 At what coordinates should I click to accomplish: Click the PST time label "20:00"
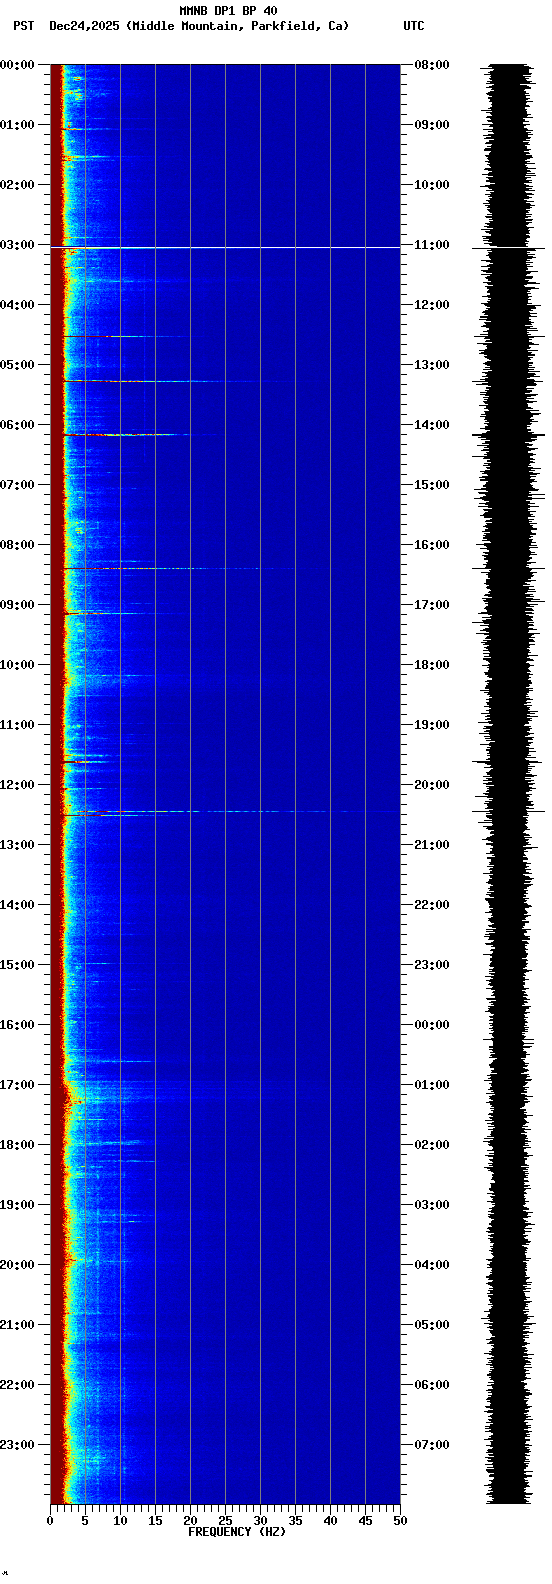click(17, 1264)
